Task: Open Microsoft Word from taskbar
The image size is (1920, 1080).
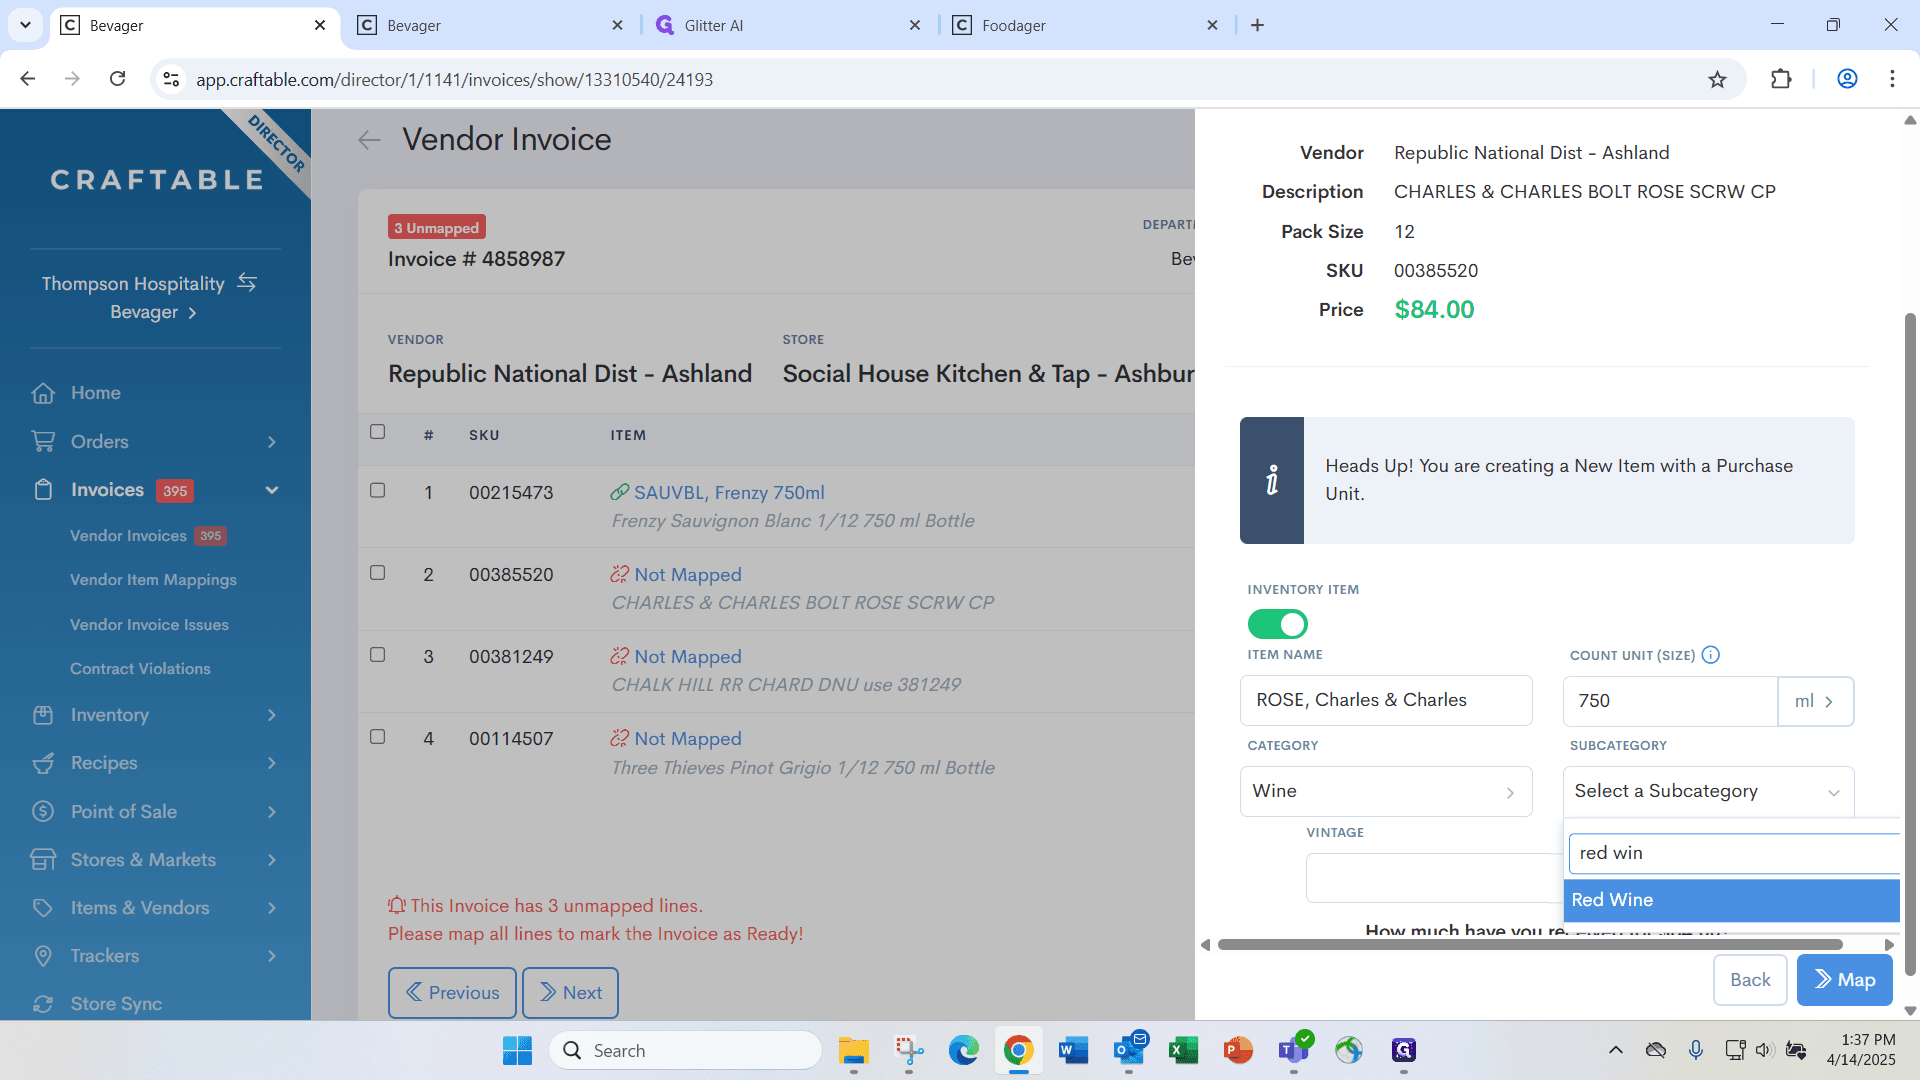Action: (1073, 1050)
